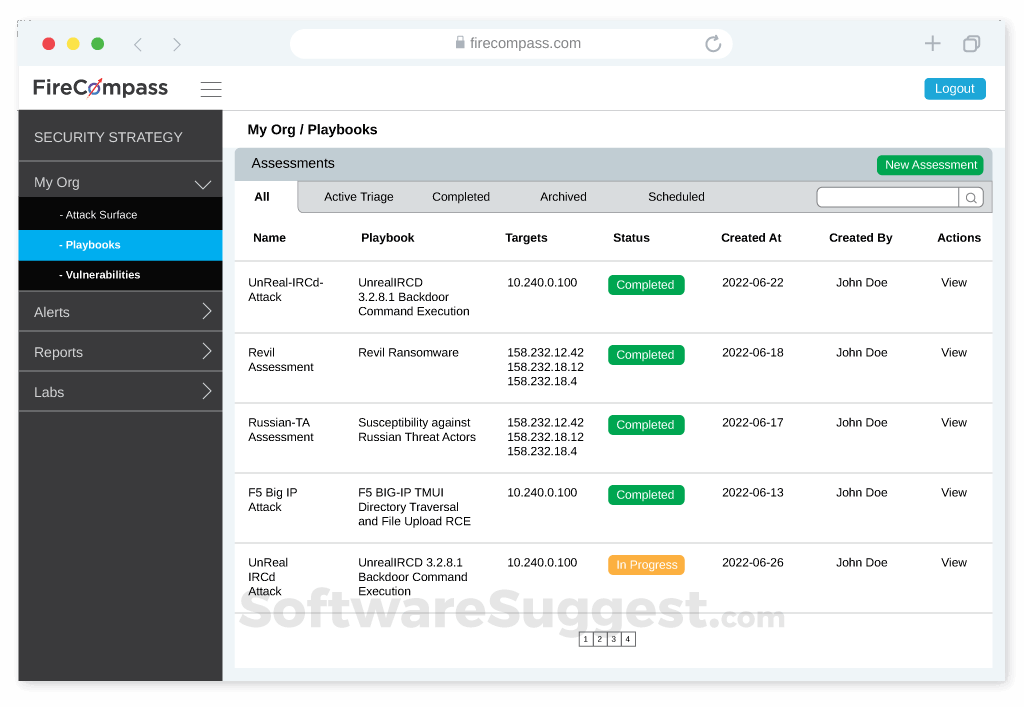Viewport: 1024px width, 707px height.
Task: Go to page 3 of assessments
Action: pos(614,639)
